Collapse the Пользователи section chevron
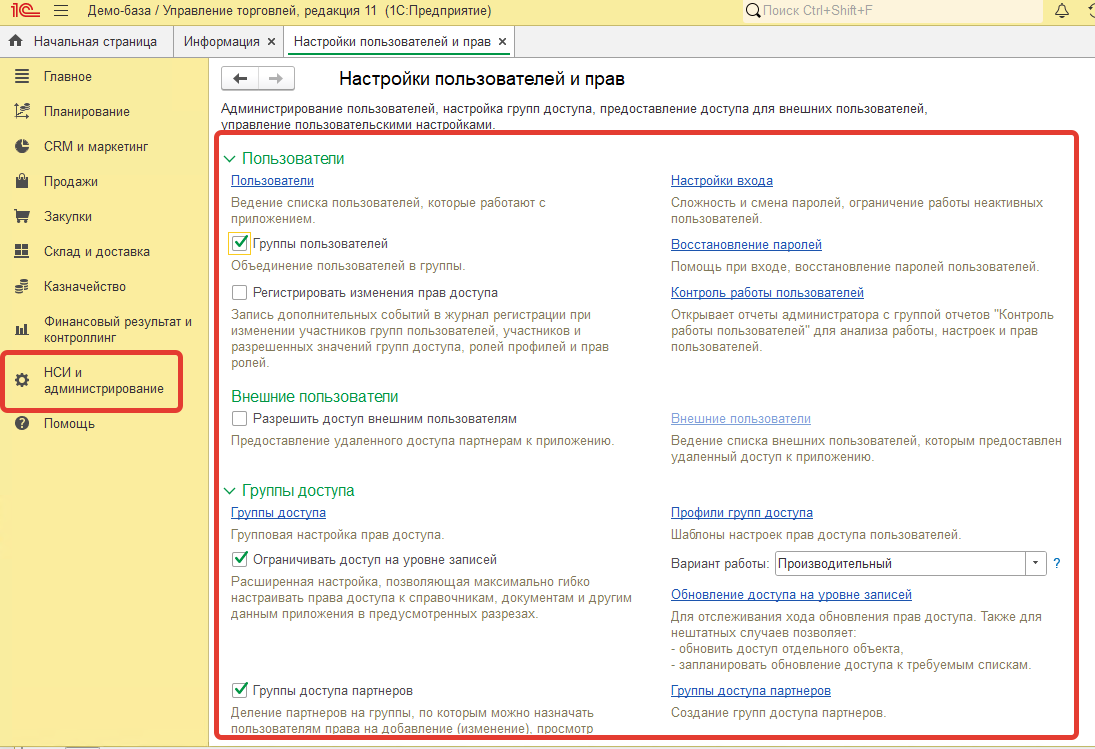The height and width of the screenshot is (749, 1095). tap(230, 158)
